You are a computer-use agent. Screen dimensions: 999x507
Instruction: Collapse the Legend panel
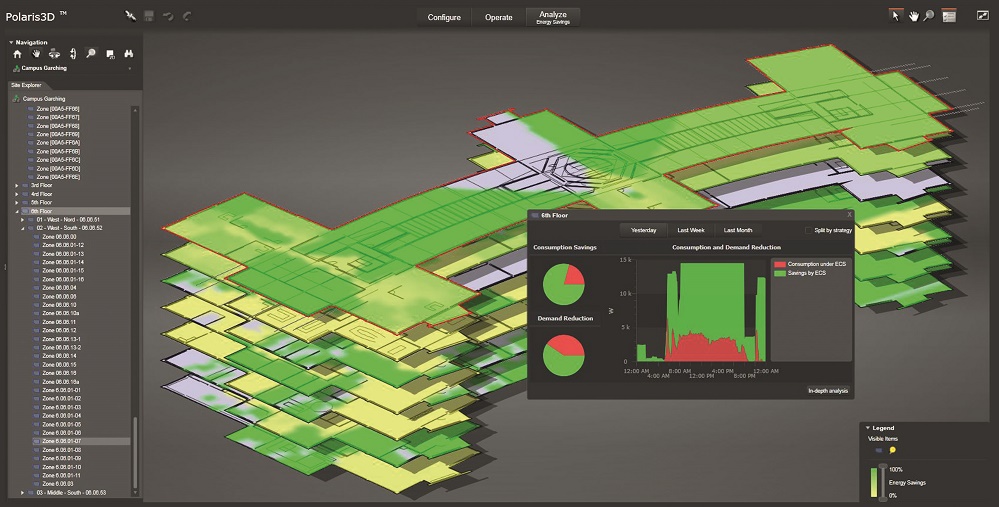868,428
